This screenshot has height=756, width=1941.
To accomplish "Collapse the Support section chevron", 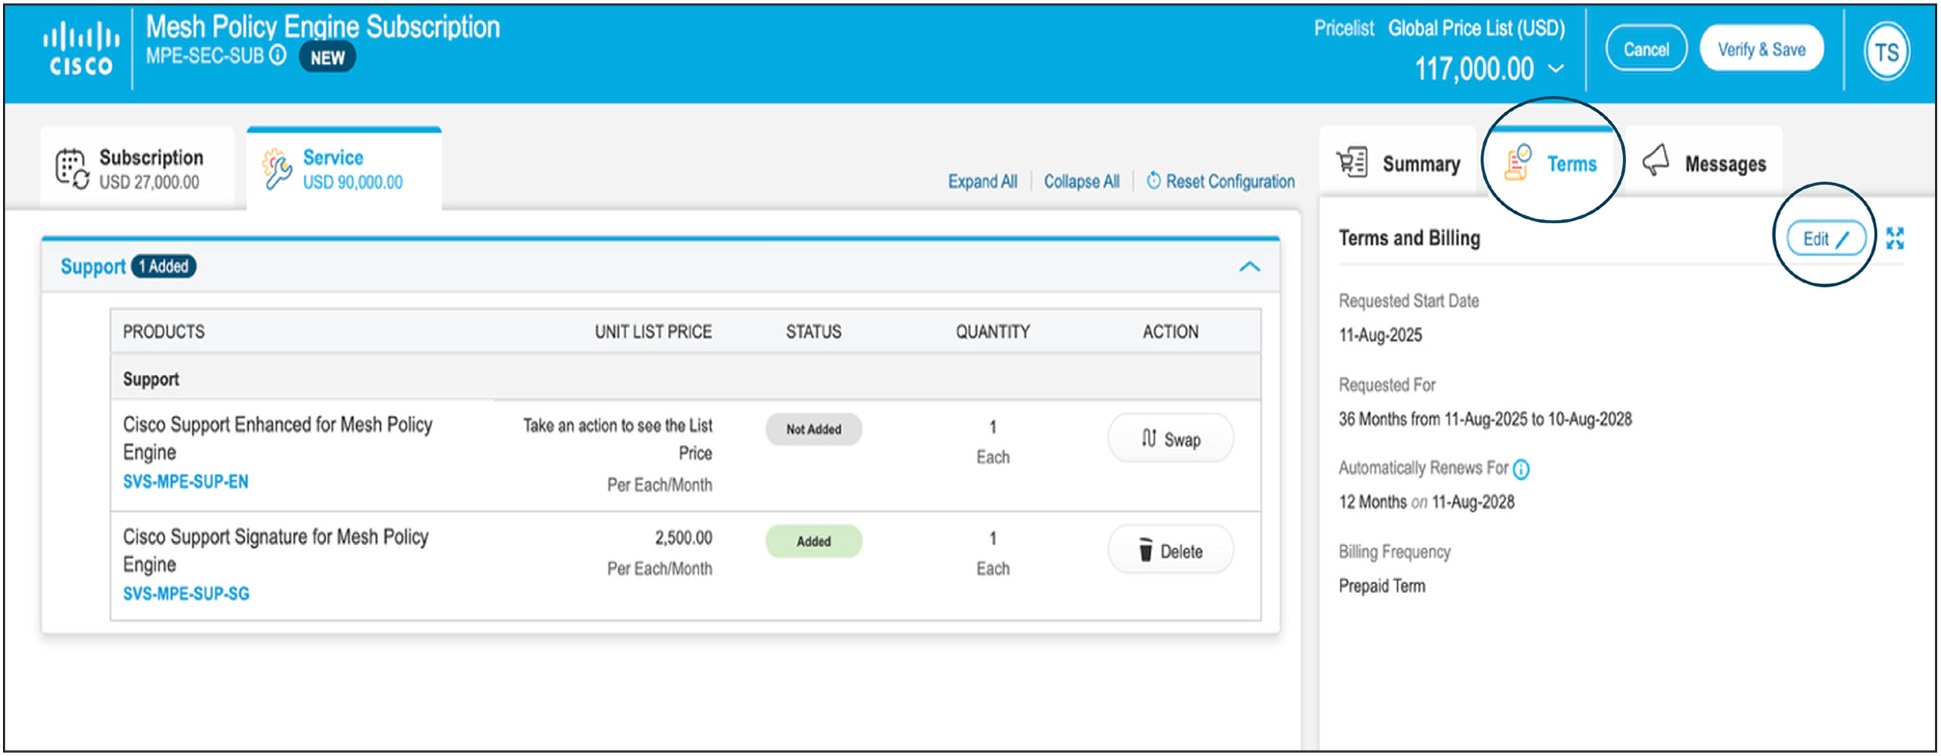I will coord(1249,267).
